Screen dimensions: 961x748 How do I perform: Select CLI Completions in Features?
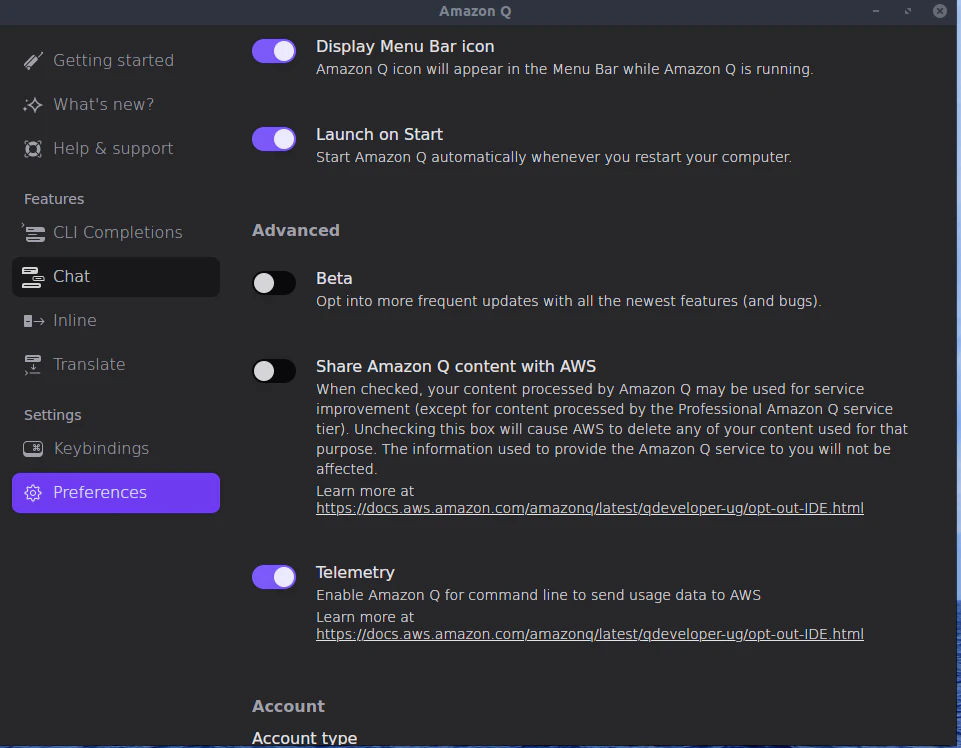[x=116, y=233]
